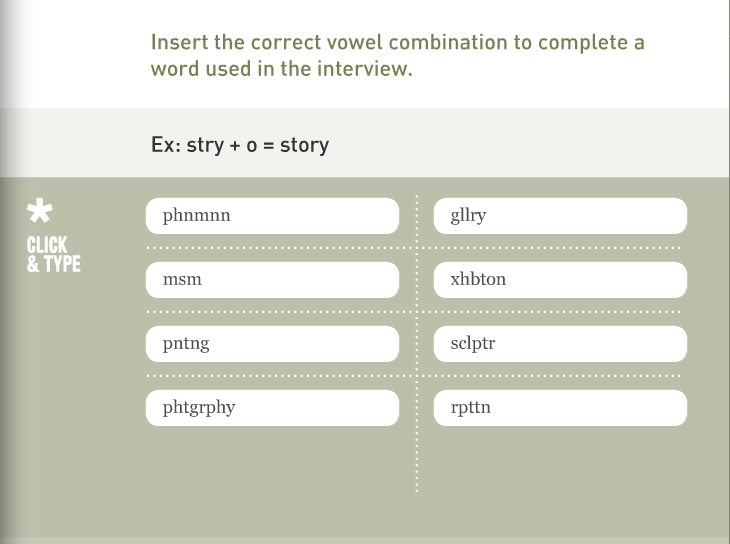Click the 'sclptr' text field
730x544 pixels.
point(561,344)
